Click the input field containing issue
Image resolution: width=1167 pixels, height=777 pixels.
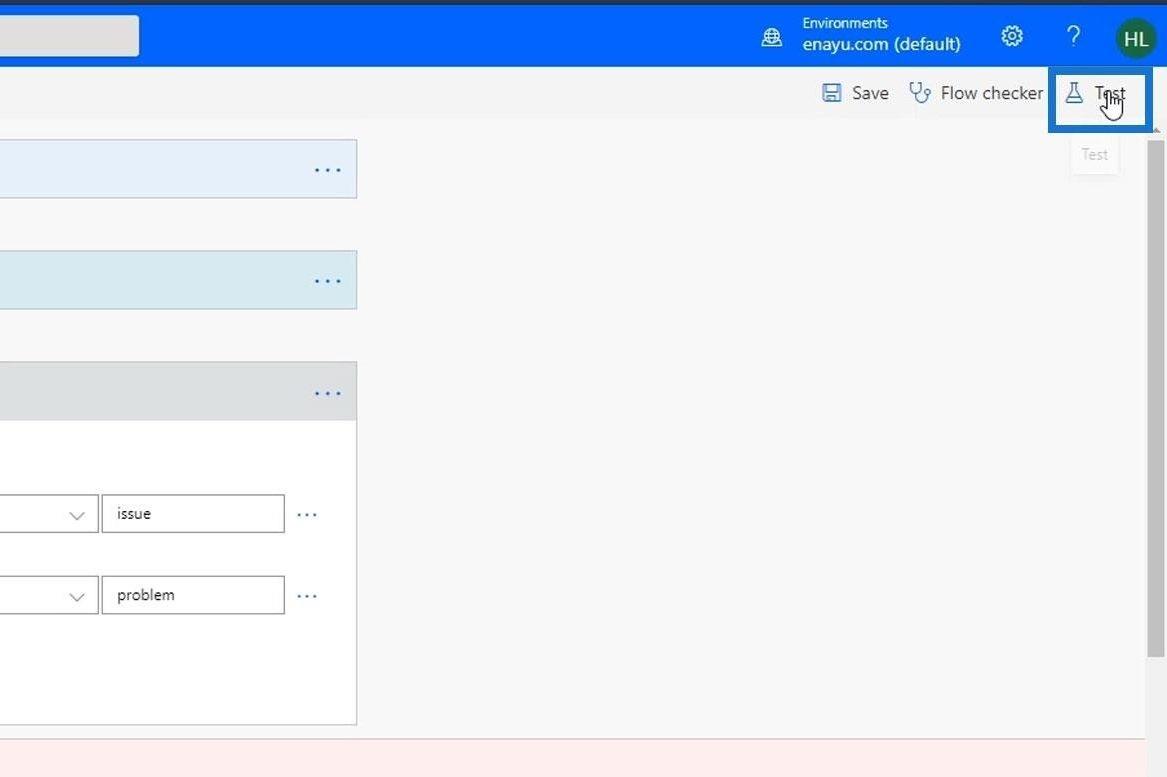pos(193,514)
